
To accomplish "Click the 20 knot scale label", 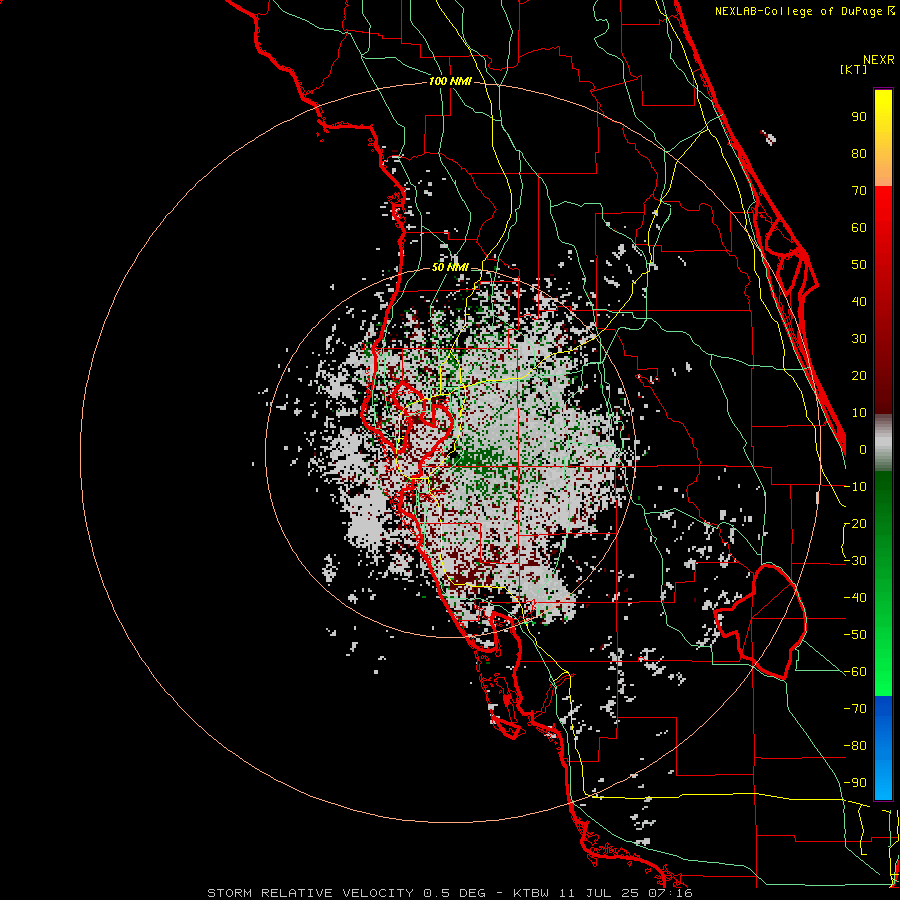I will (x=859, y=375).
